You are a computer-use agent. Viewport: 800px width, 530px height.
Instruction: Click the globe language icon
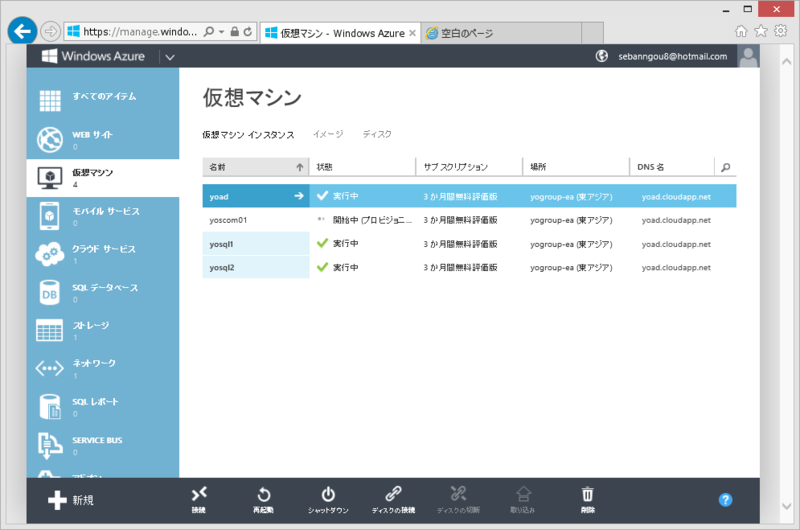click(602, 56)
